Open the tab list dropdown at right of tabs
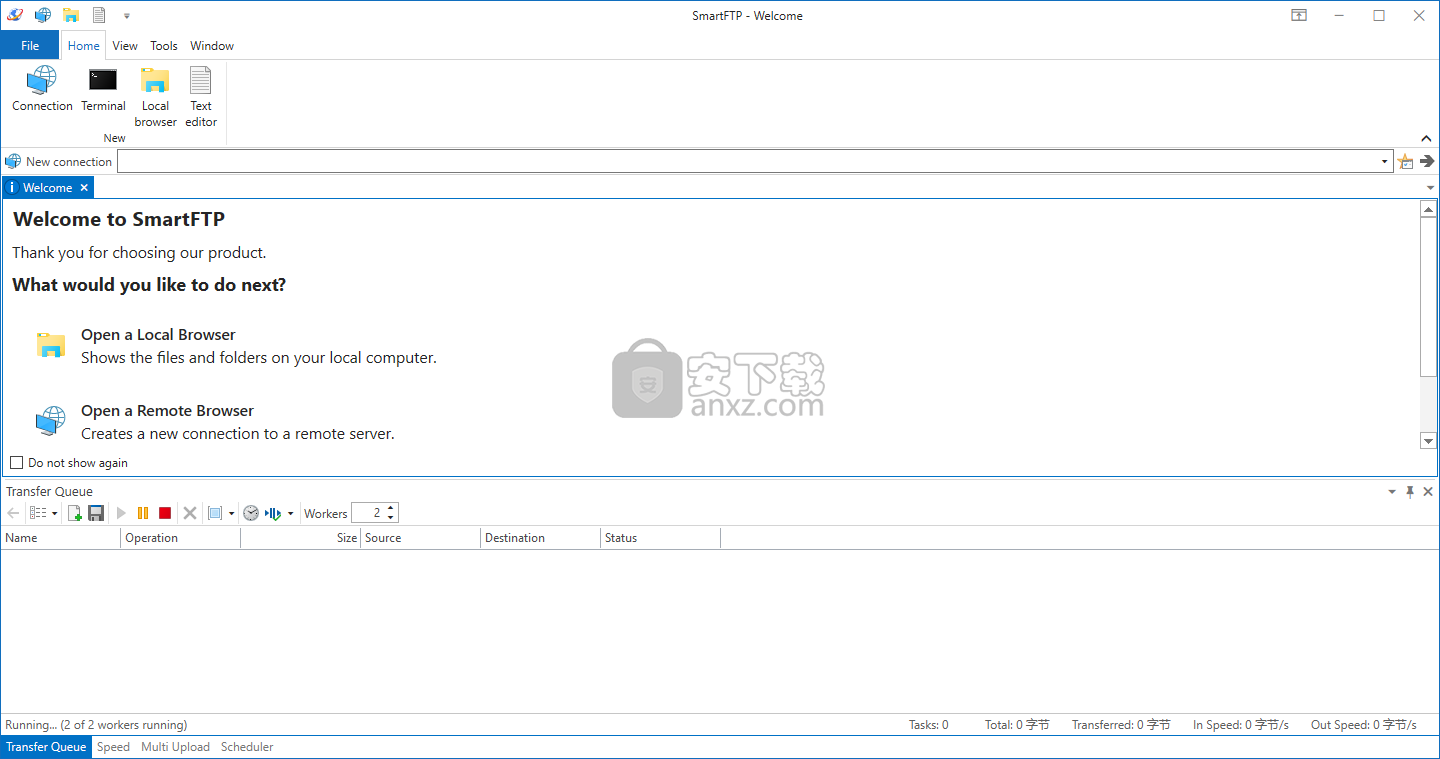 click(x=1429, y=187)
